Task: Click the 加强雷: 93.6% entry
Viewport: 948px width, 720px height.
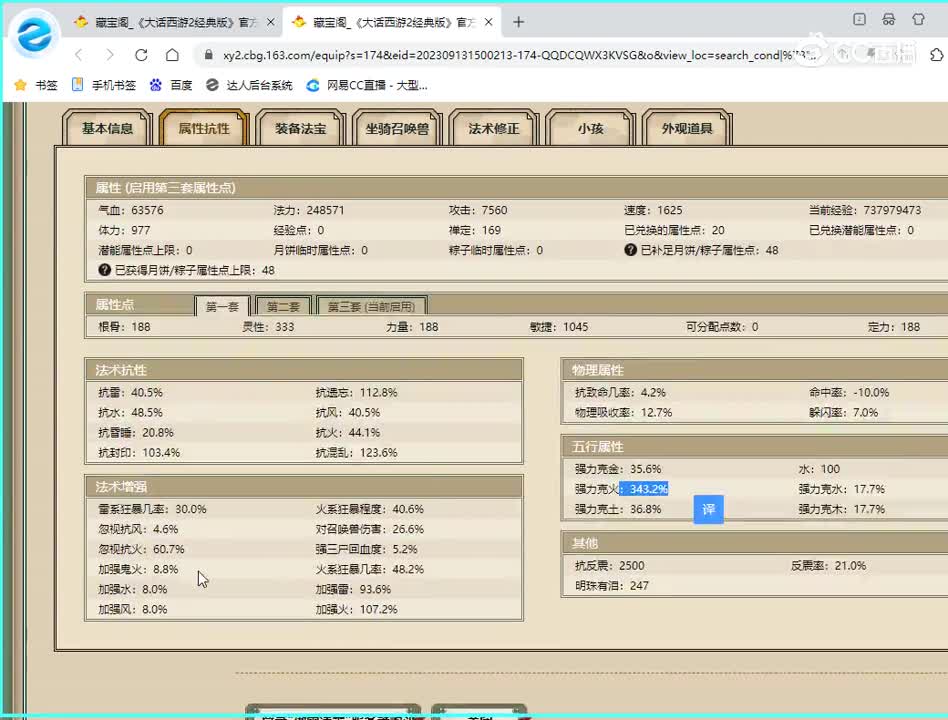Action: click(x=353, y=589)
